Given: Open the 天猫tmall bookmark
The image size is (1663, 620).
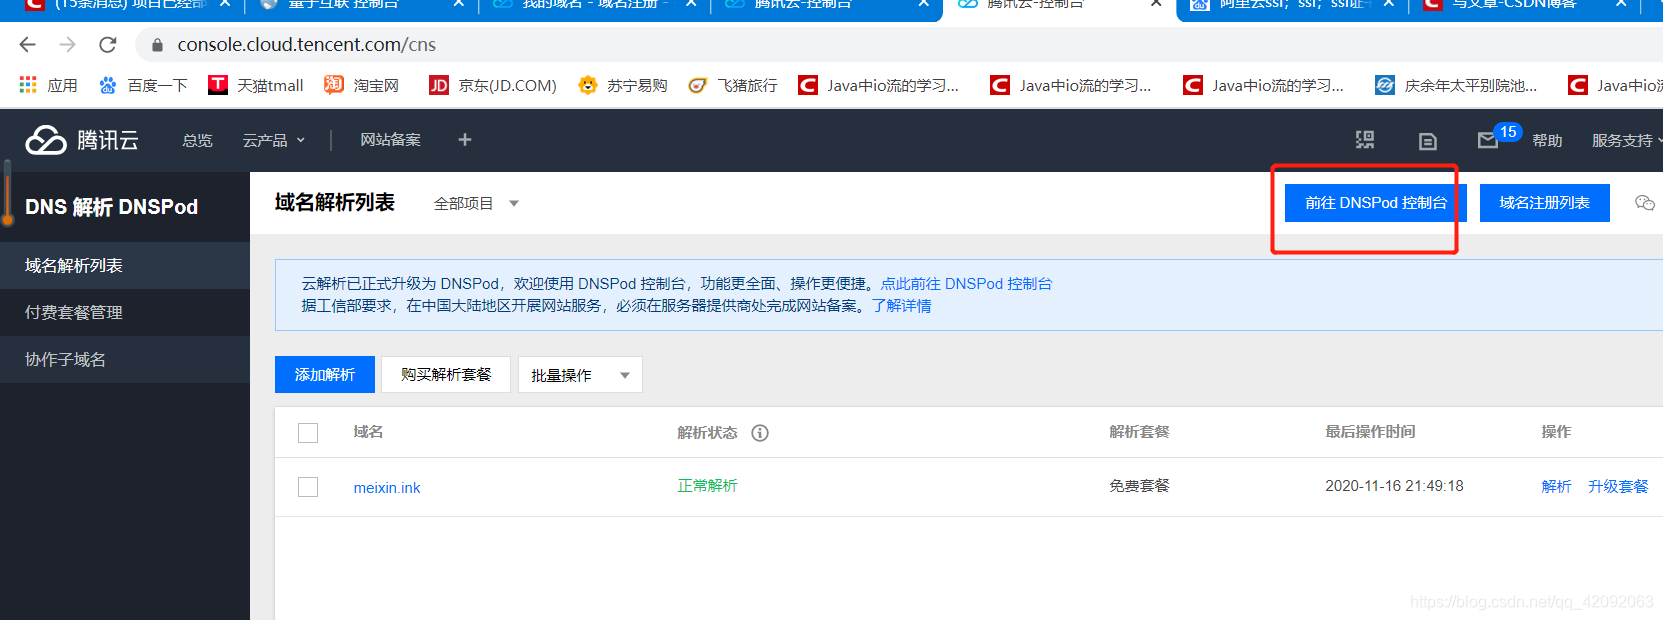Looking at the screenshot, I should click(x=256, y=85).
